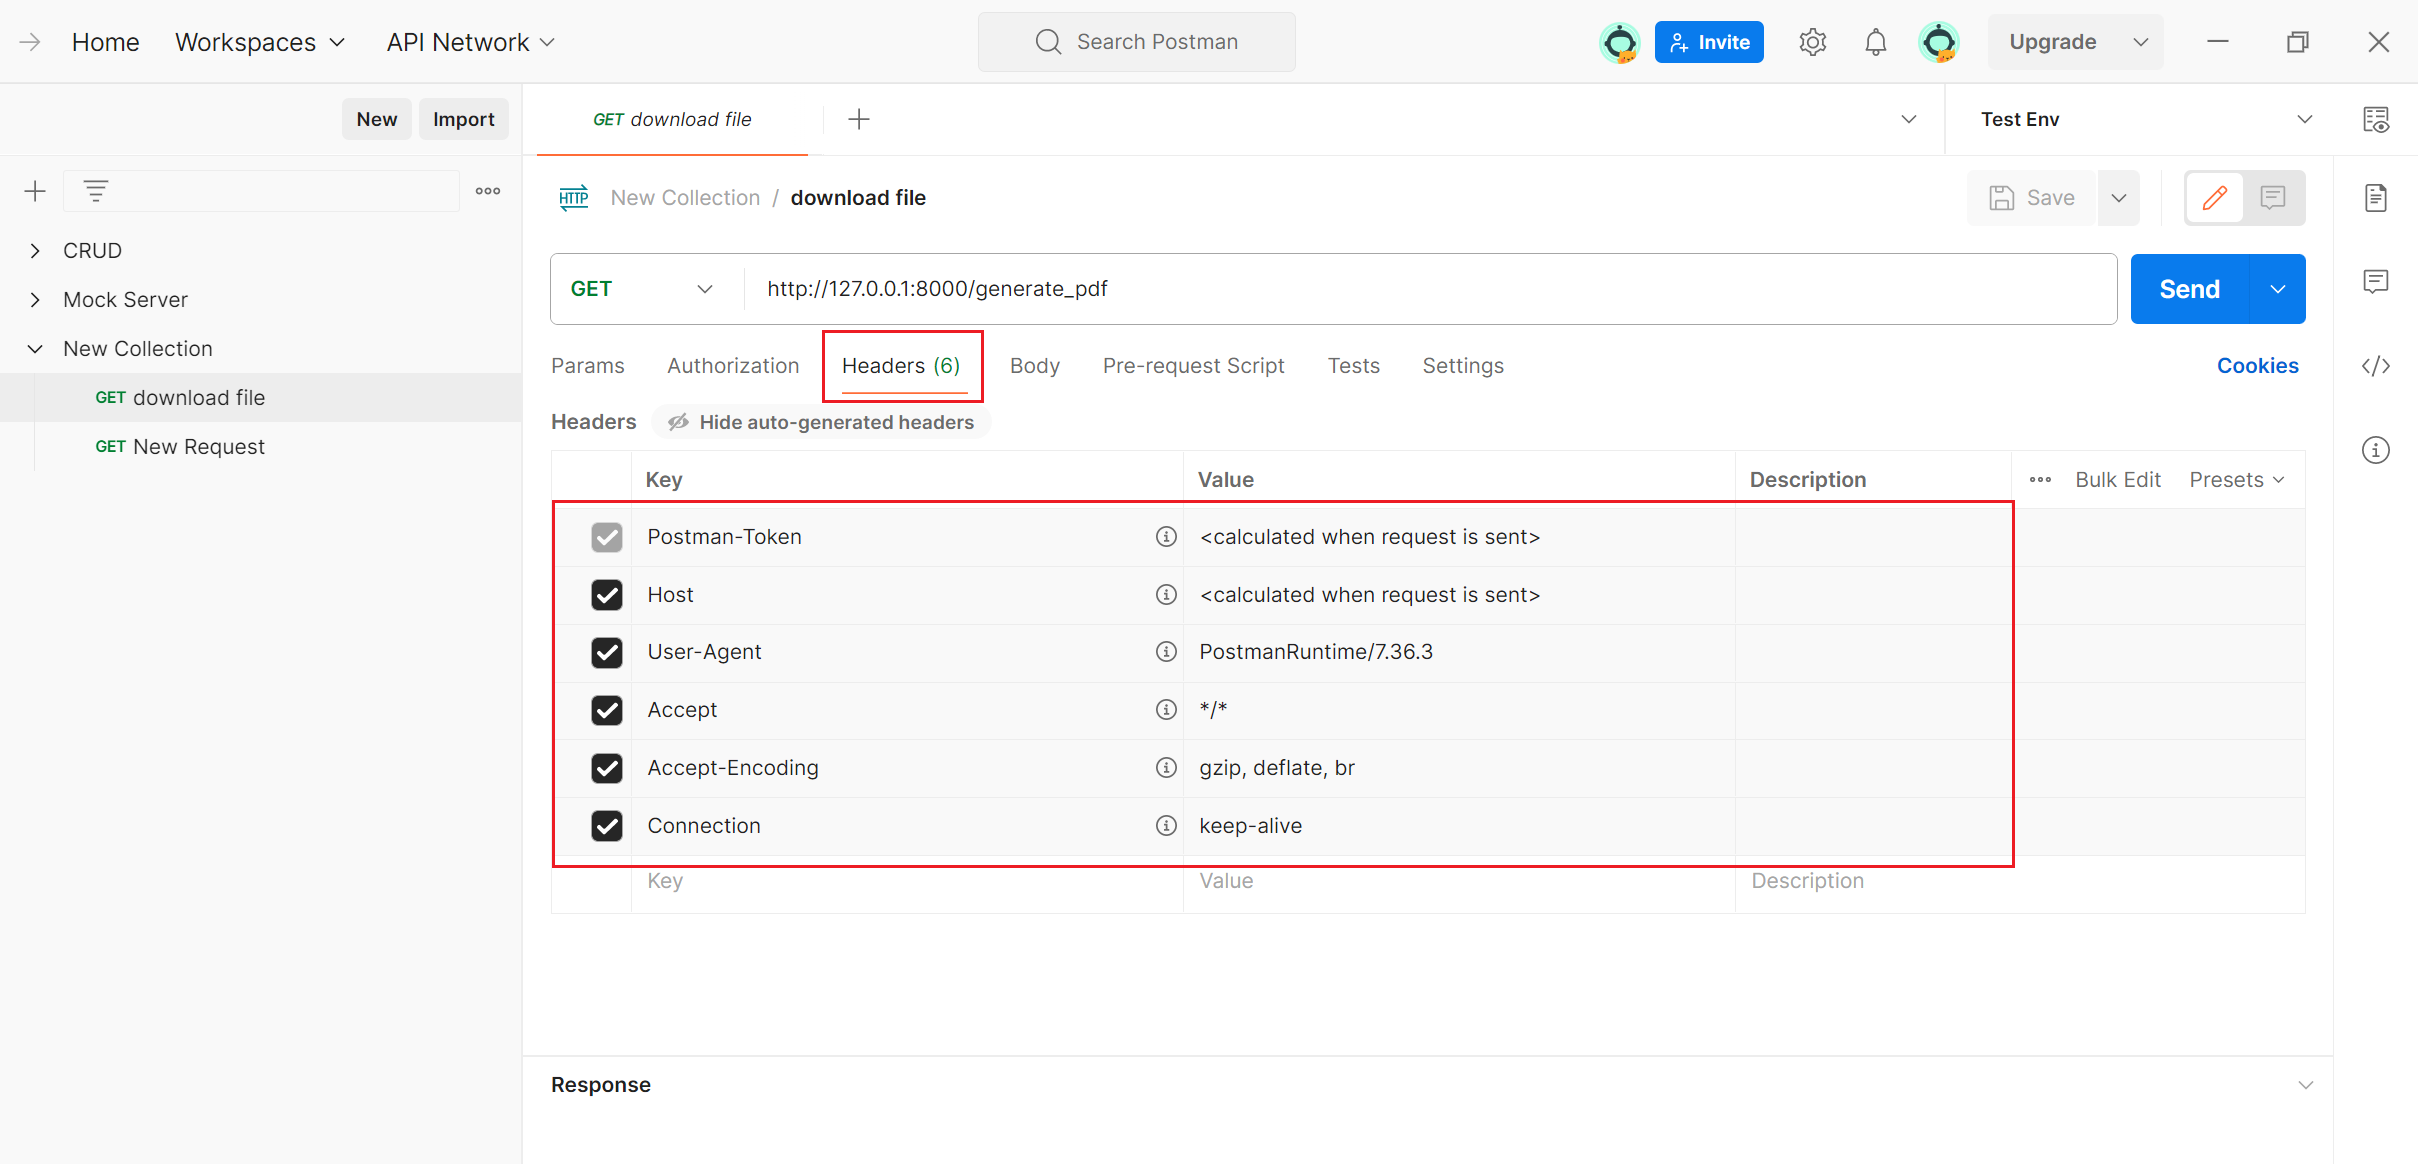
Task: Click info icon for Connection header
Action: [x=1166, y=826]
